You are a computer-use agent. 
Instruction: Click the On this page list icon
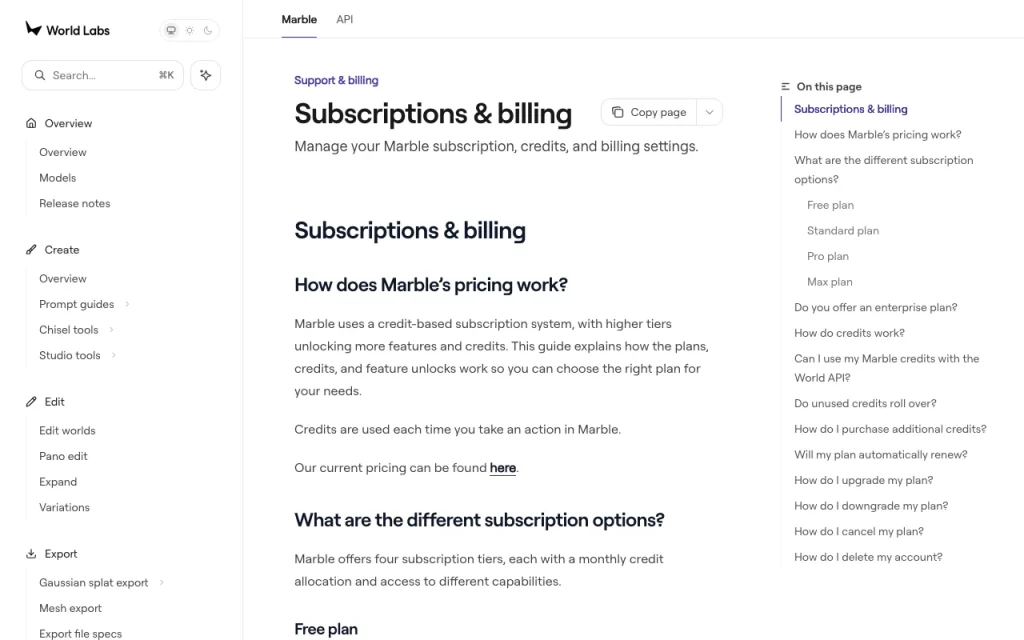(786, 86)
